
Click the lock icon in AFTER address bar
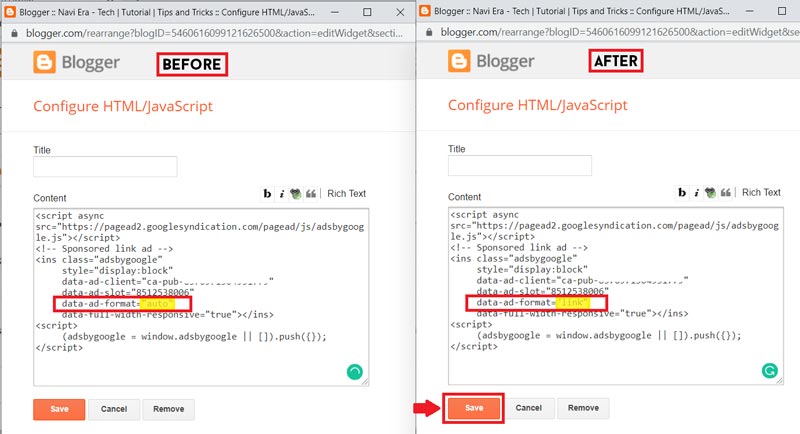click(429, 32)
